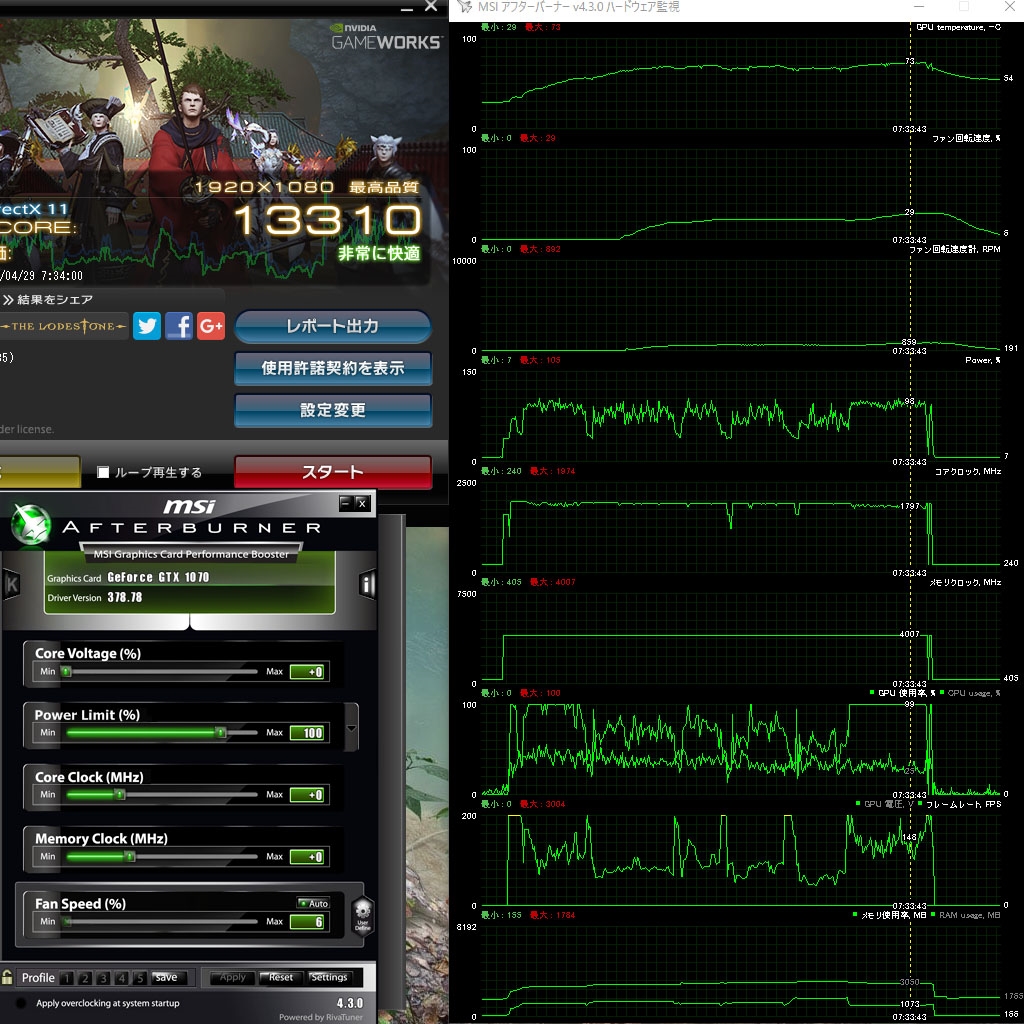Share the benchmark score on Facebook
Screen dimensions: 1024x1024
click(179, 325)
